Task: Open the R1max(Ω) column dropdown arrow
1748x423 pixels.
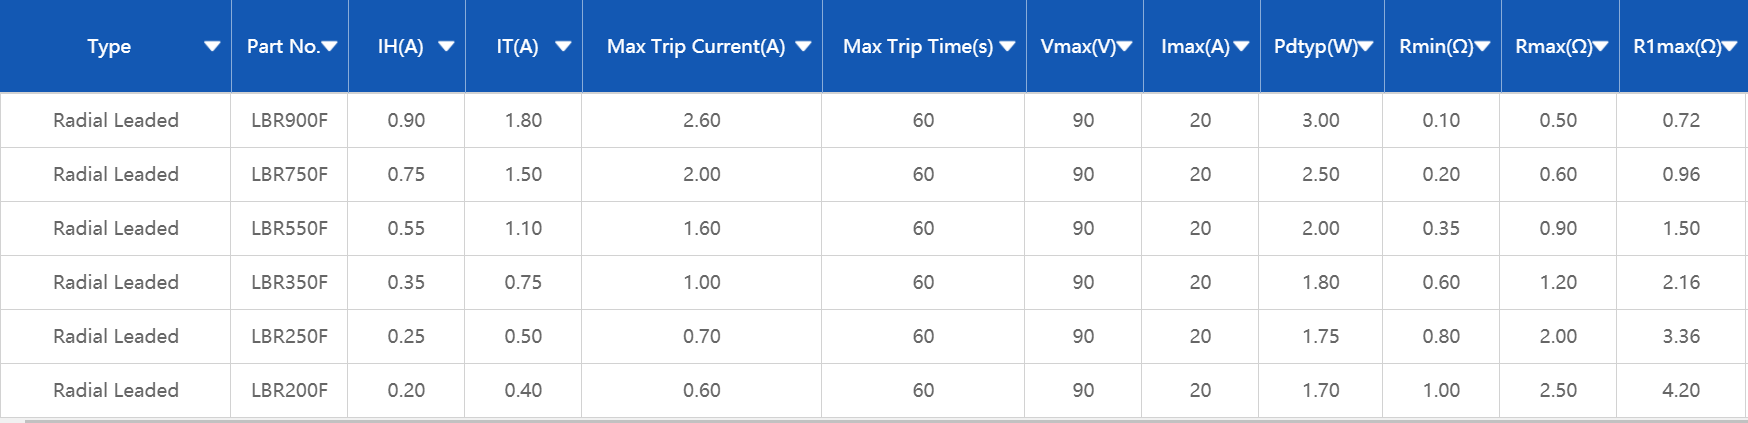Action: pos(1729,46)
